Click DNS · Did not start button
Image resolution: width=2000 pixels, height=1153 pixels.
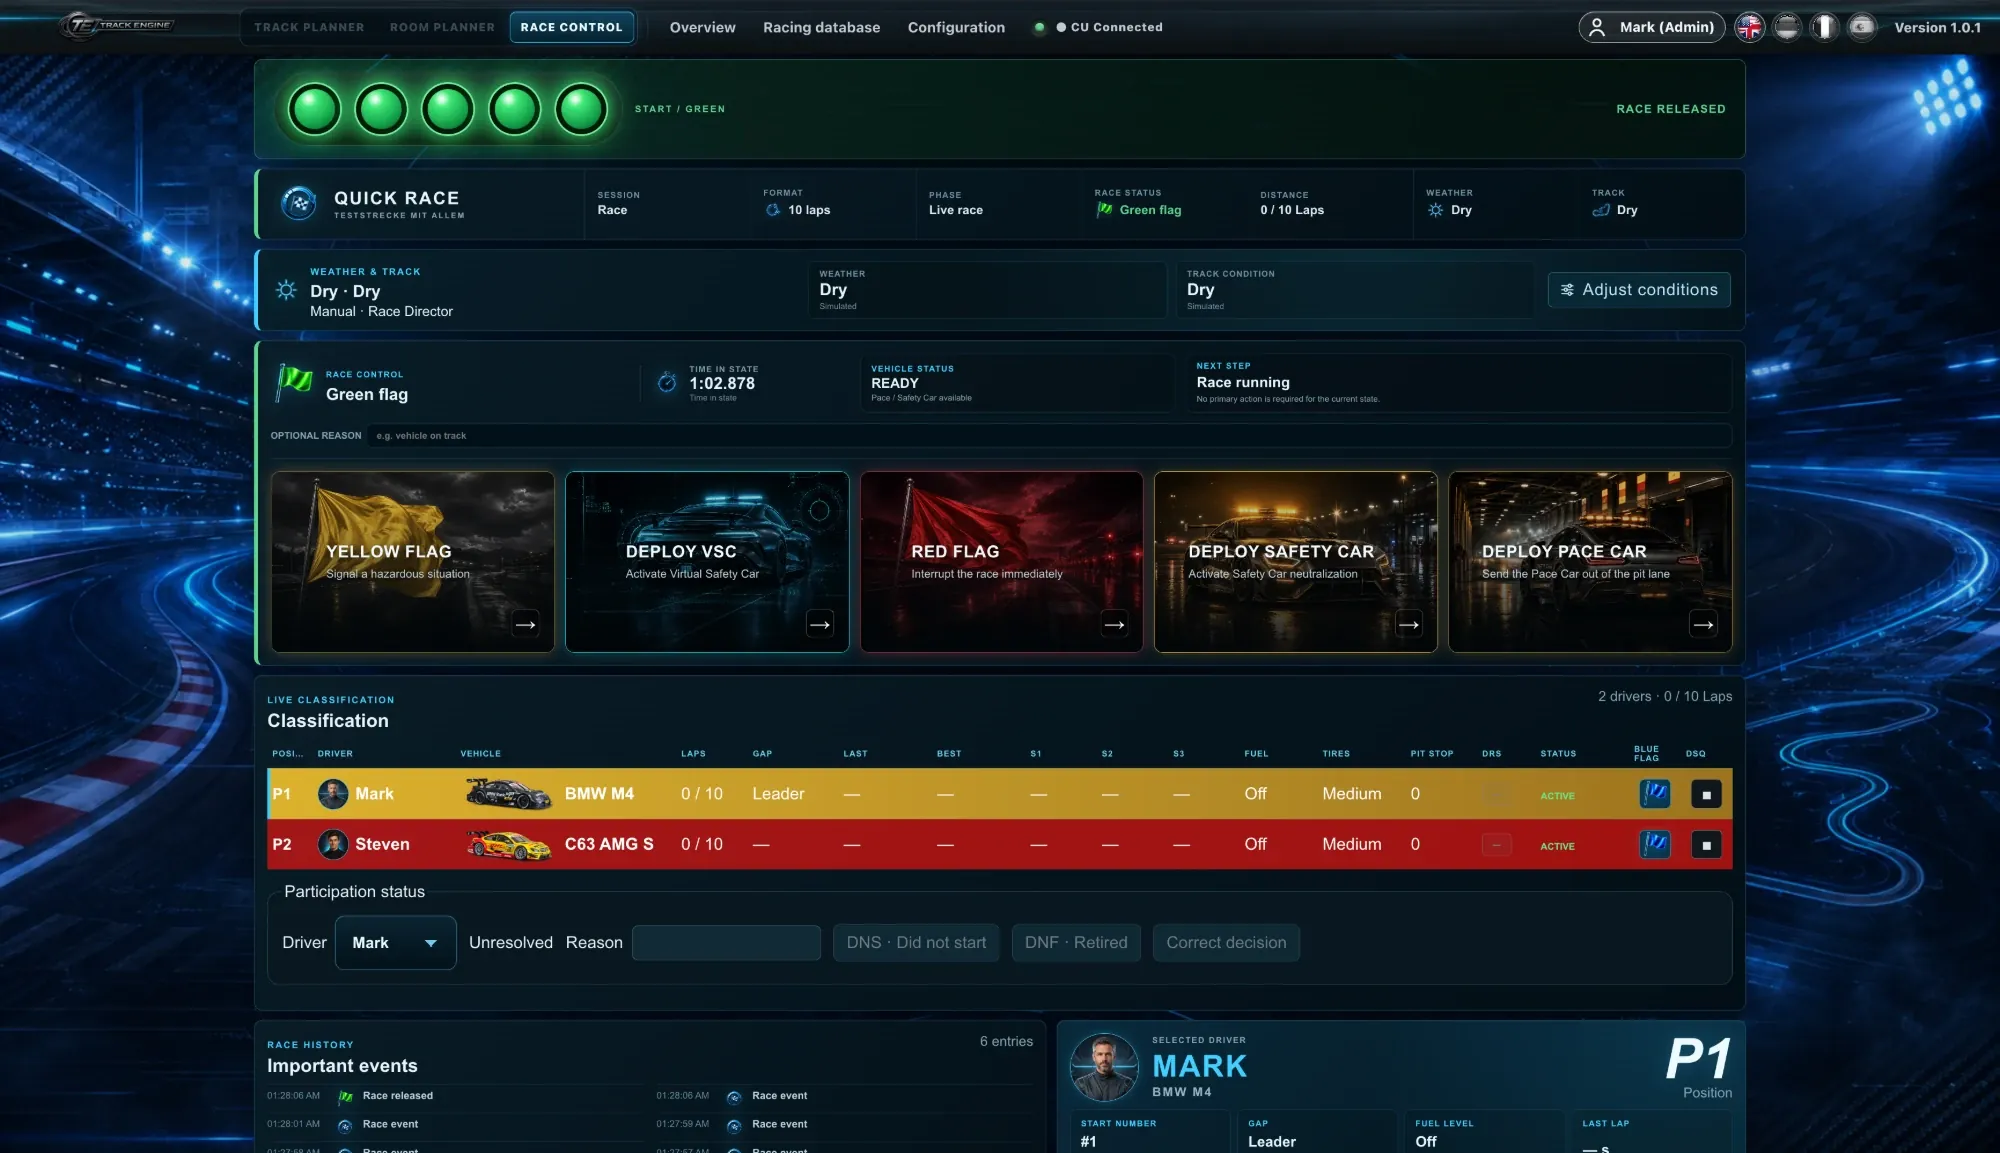pyautogui.click(x=916, y=943)
